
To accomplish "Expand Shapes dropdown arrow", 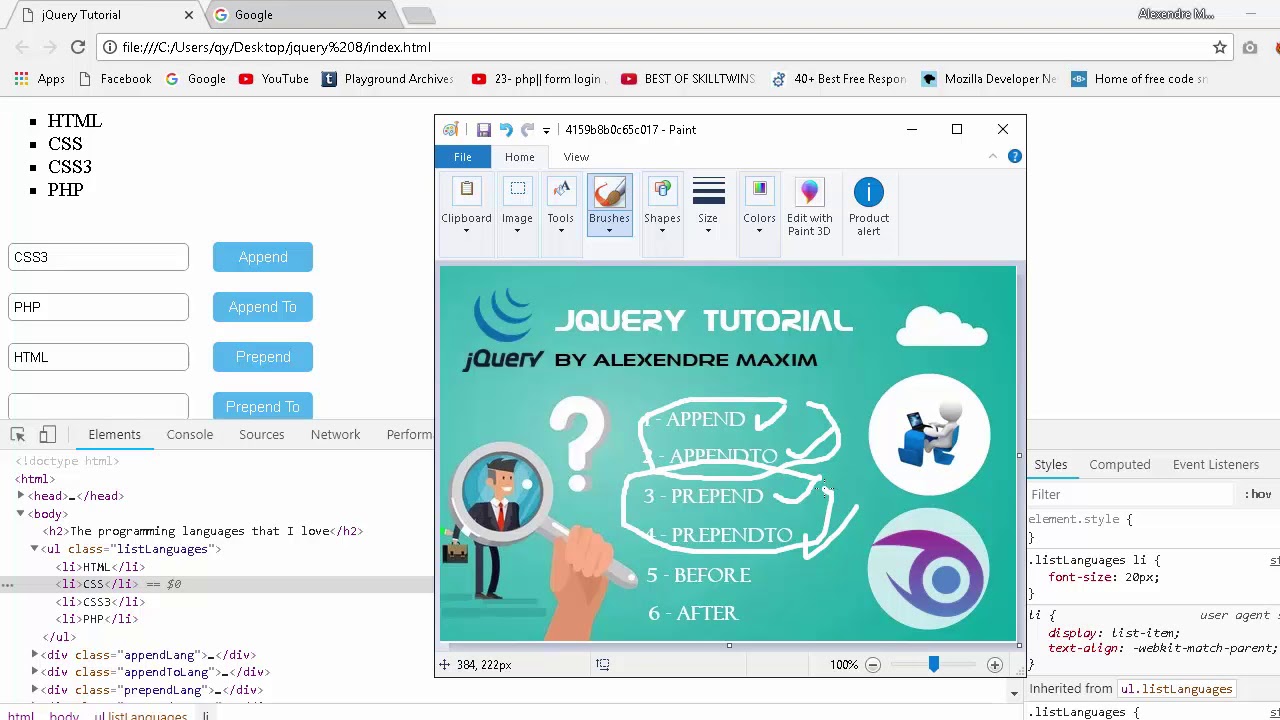I will pos(662,231).
